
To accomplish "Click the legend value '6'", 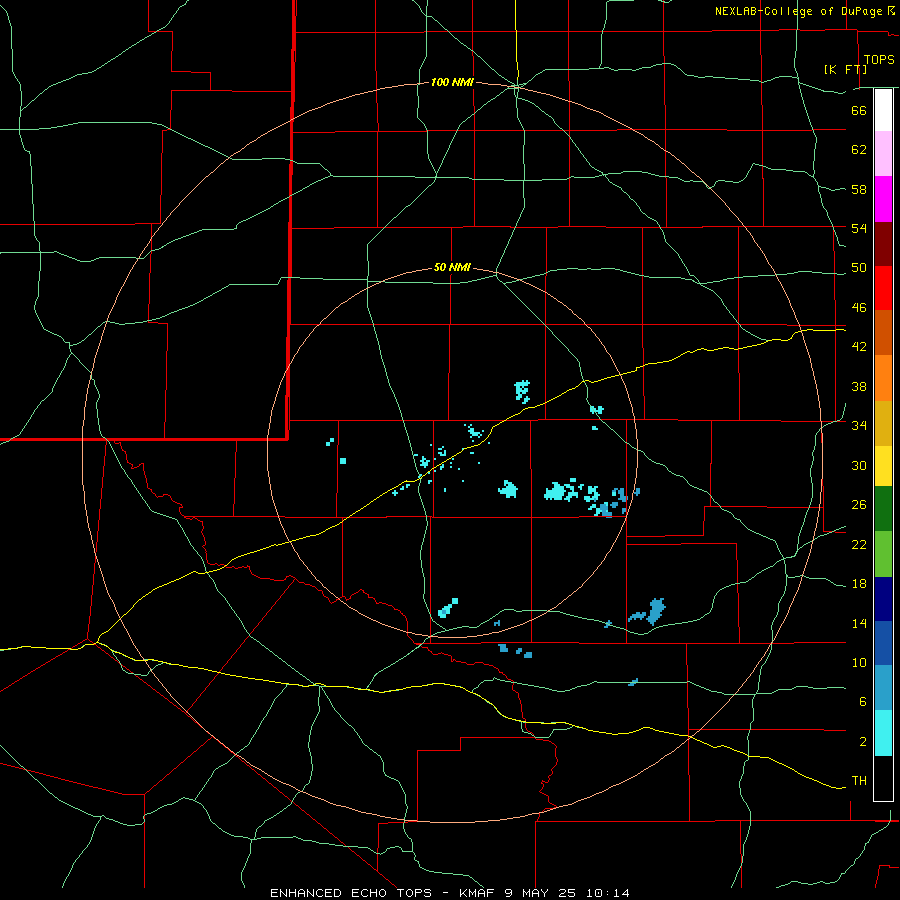I will click(x=863, y=702).
